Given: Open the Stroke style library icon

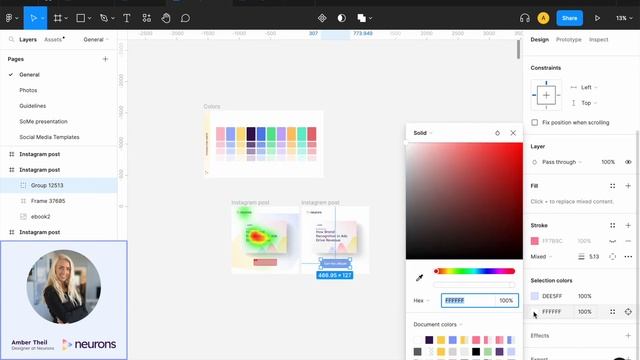Looking at the screenshot, I should click(613, 225).
